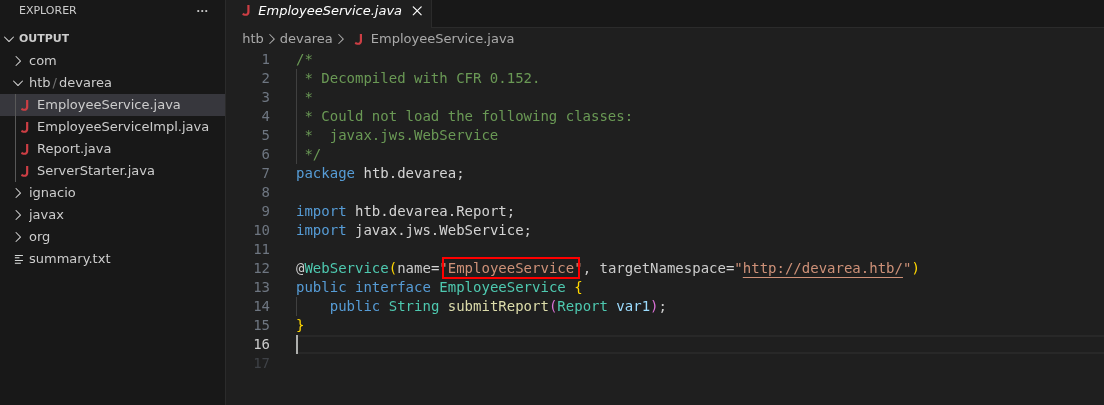Click line number 14 in gutter
The width and height of the screenshot is (1104, 405).
tap(261, 306)
